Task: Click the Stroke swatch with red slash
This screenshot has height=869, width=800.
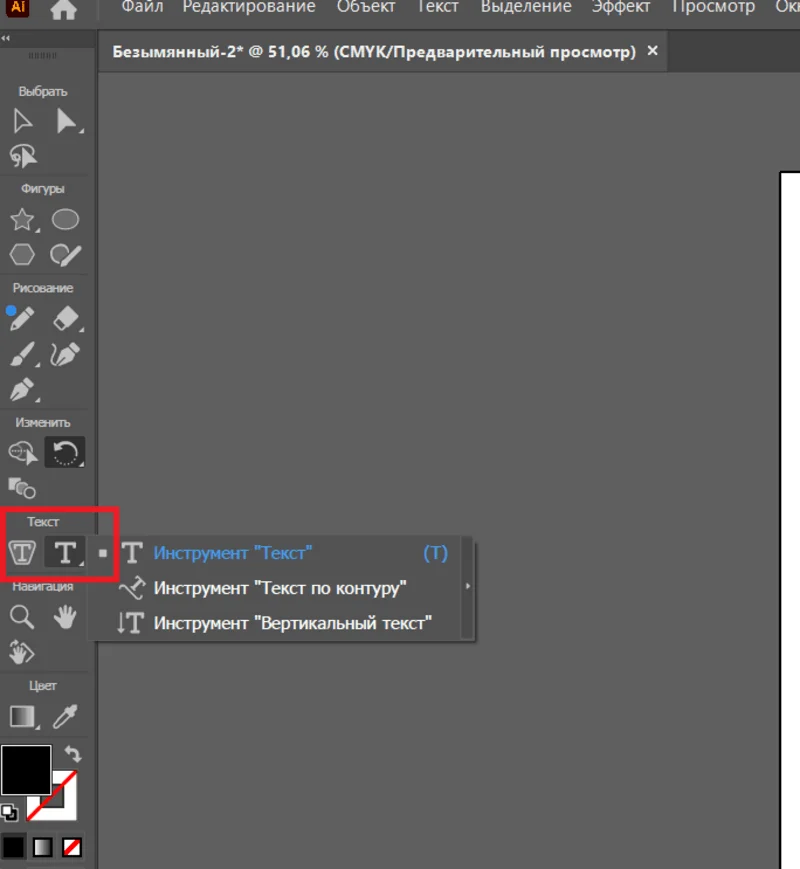Action: [x=64, y=809]
